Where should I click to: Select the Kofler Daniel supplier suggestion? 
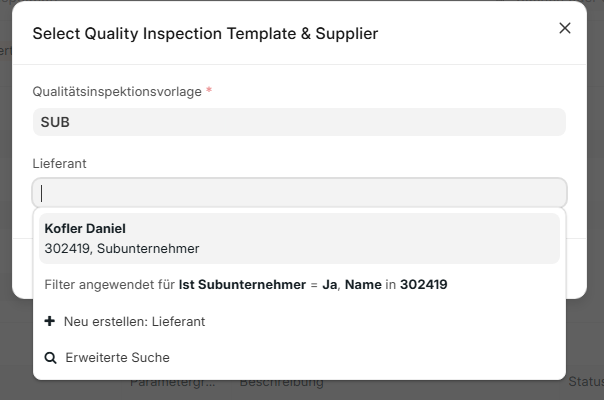tap(85, 229)
